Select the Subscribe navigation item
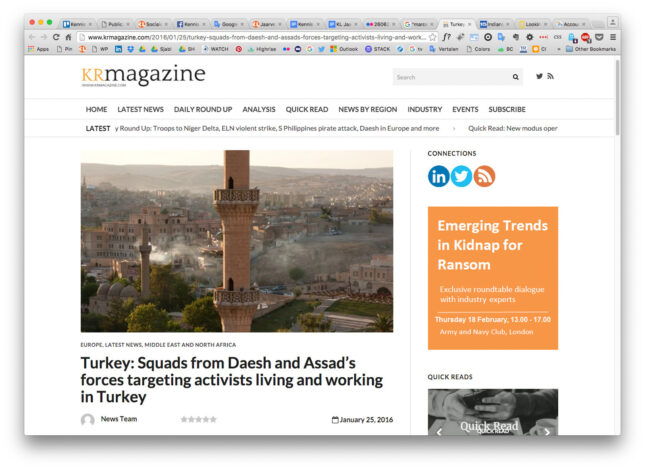The image size is (645, 470). tap(507, 109)
